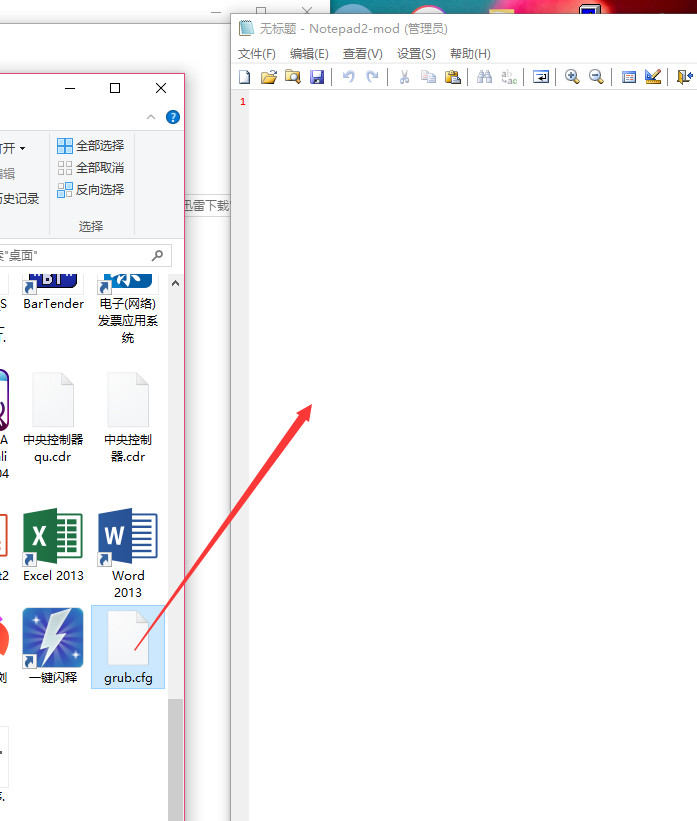Open the 设置(S) menu

[416, 54]
